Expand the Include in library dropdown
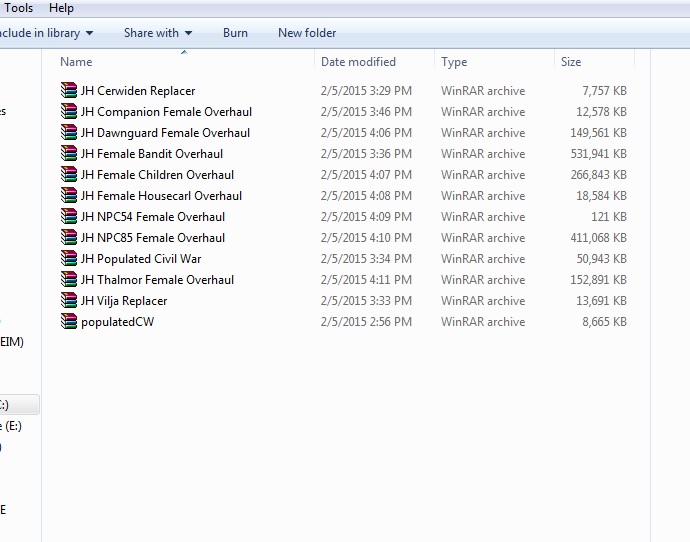 [x=46, y=33]
